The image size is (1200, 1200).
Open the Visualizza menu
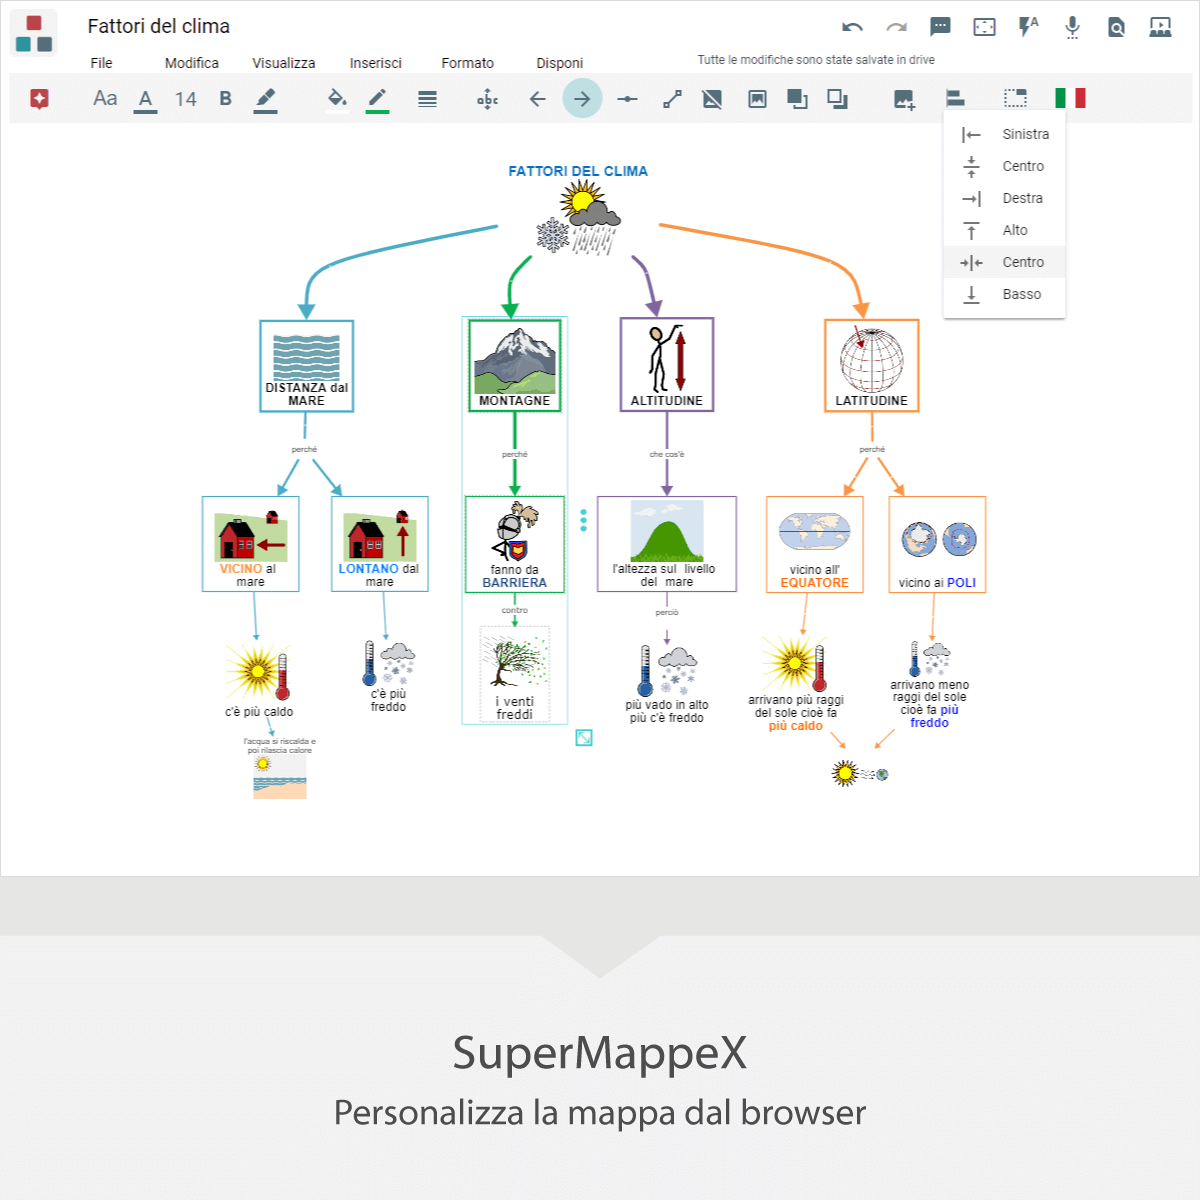(284, 63)
